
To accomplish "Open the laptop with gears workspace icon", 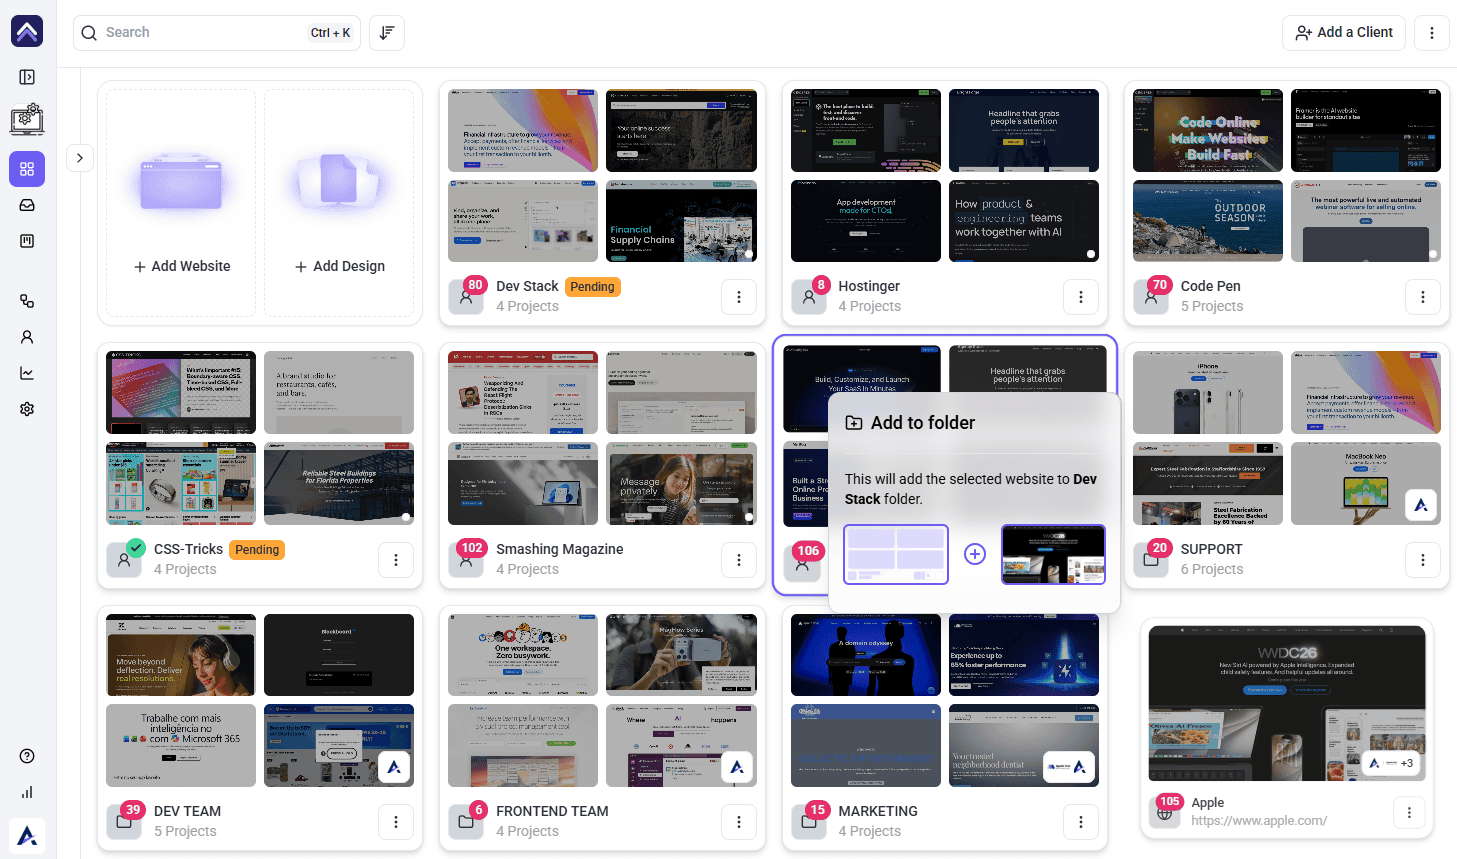I will click(x=27, y=119).
